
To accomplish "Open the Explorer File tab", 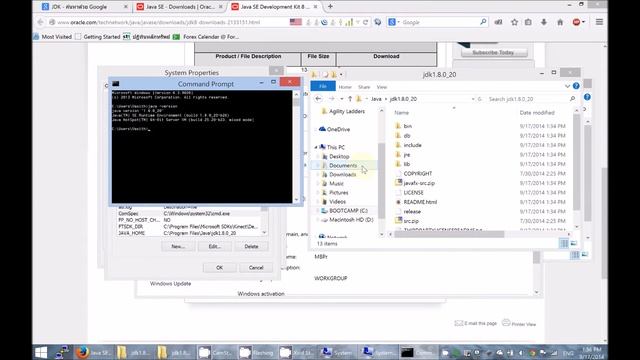I will pyautogui.click(x=322, y=87).
